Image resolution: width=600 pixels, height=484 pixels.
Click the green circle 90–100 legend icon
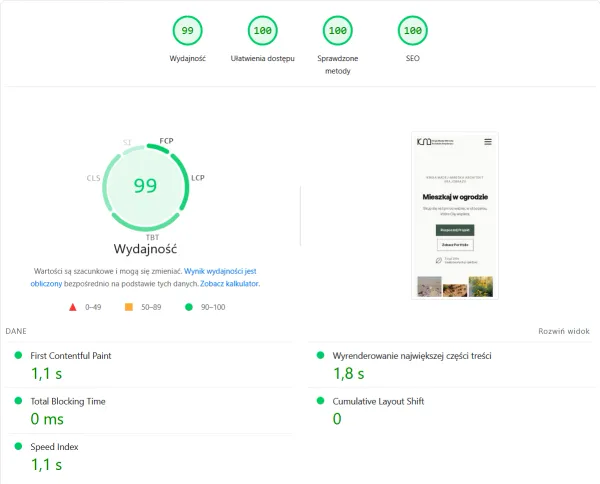click(x=189, y=307)
